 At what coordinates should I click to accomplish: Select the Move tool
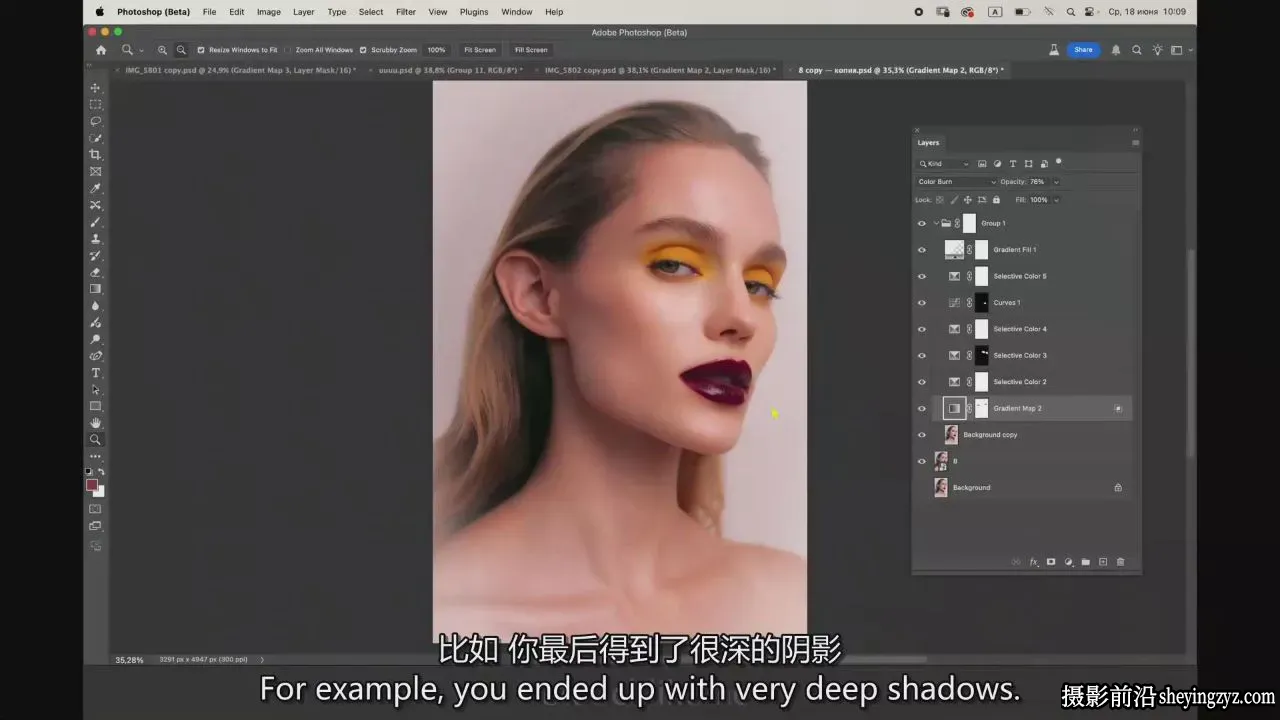point(96,88)
